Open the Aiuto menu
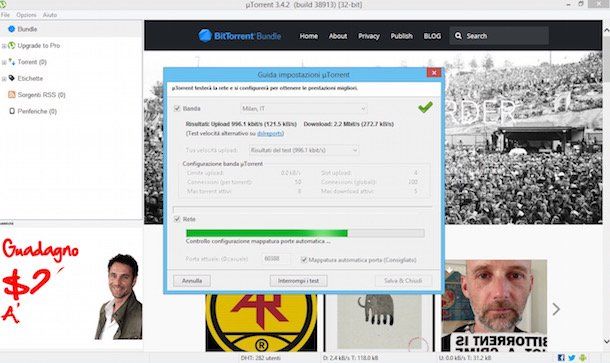The image size is (610, 363). pos(50,15)
